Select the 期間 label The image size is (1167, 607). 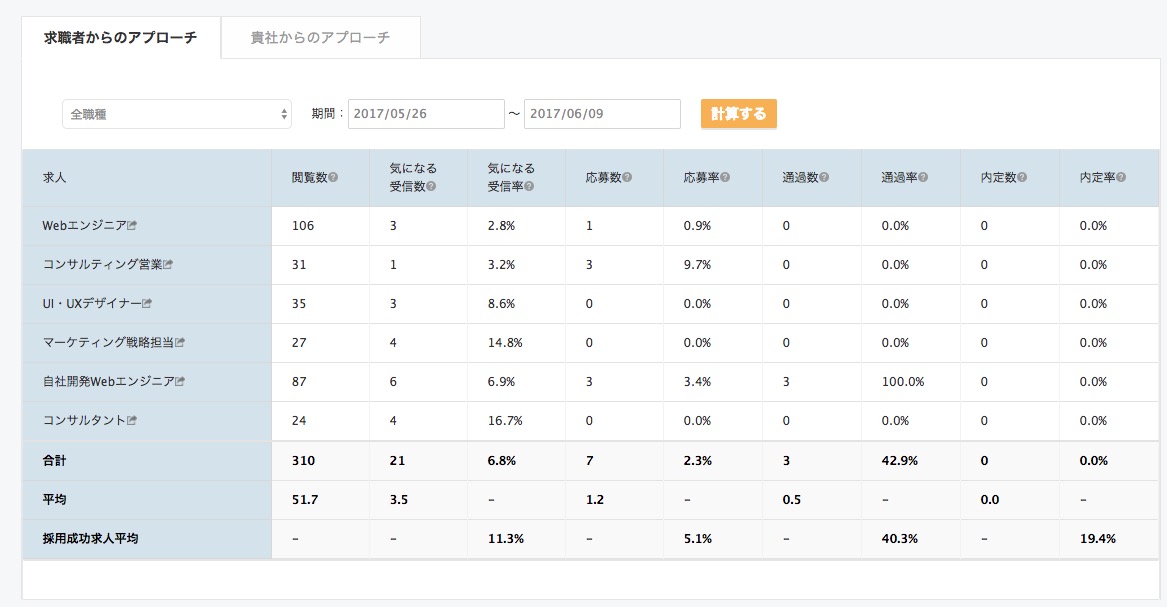pos(327,114)
